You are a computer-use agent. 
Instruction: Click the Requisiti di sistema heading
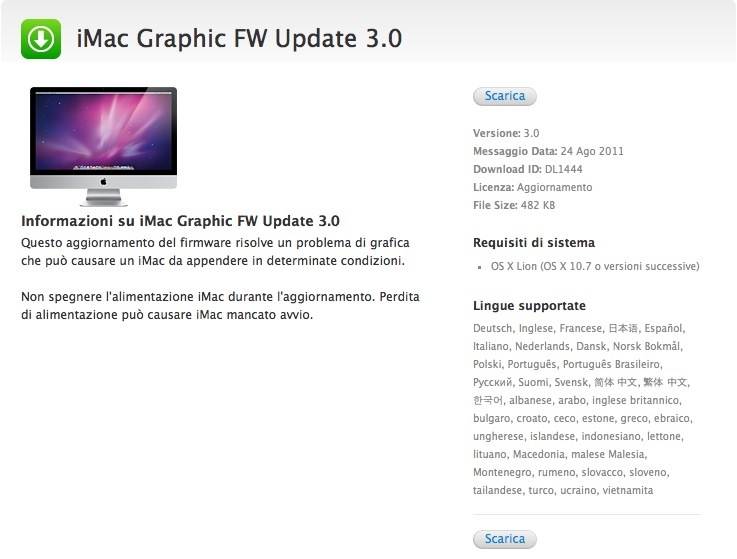point(533,243)
